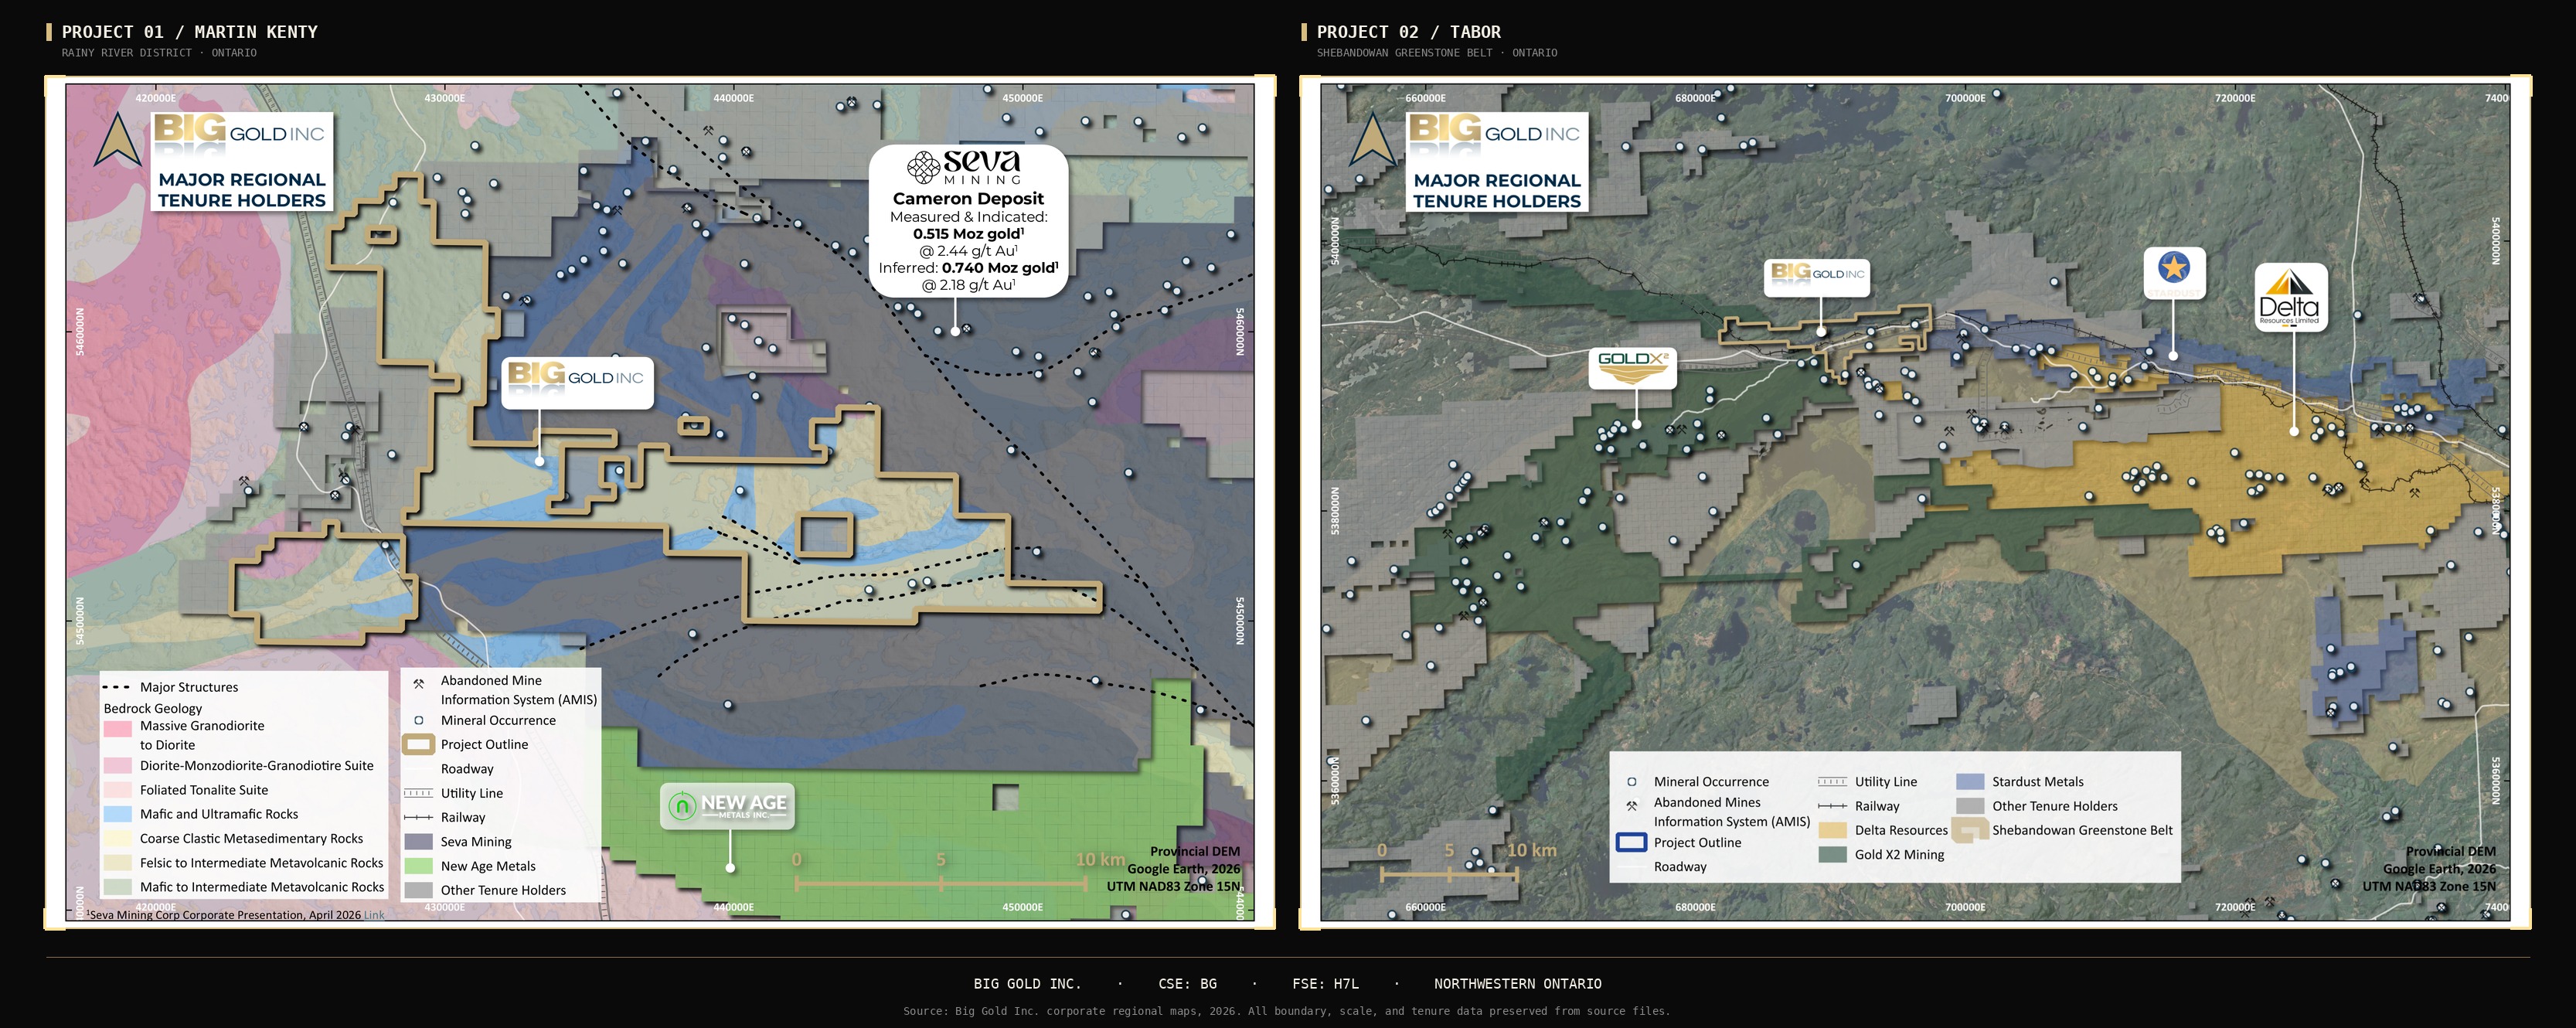Click 'UTM NAD83 Zone 15N' on Martin Kenty map
2576x1028 pixels.
click(x=1173, y=886)
